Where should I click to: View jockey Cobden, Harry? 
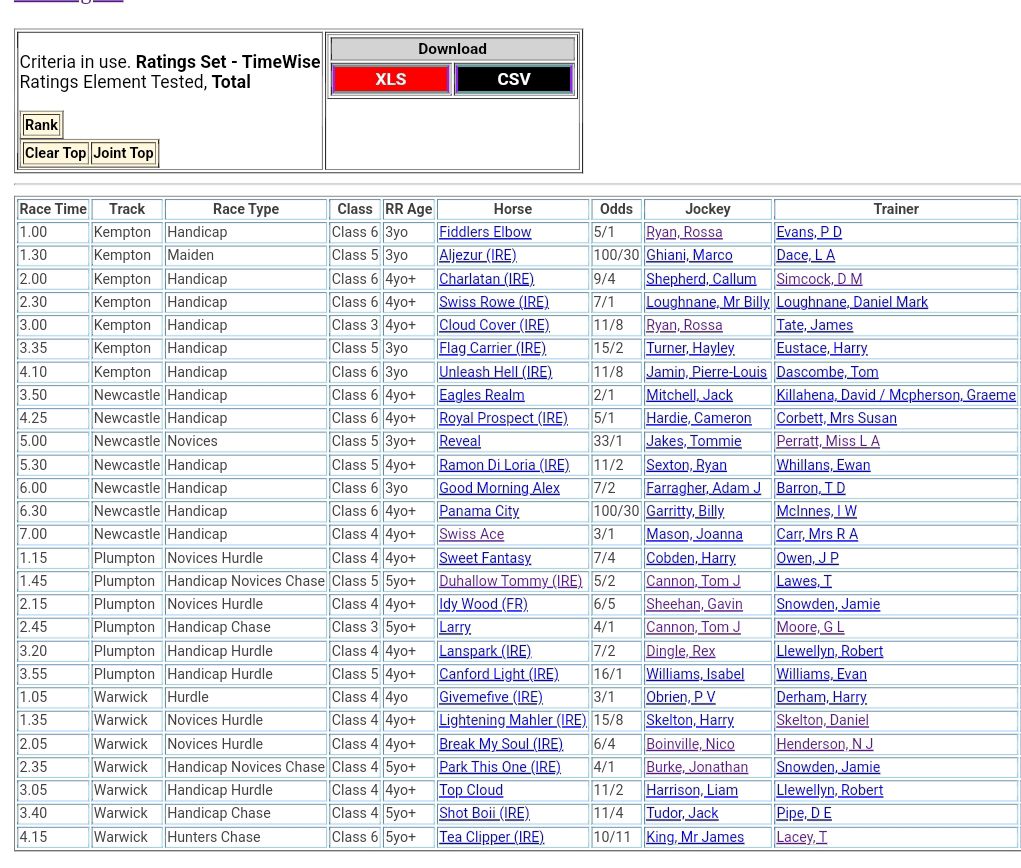tap(690, 558)
